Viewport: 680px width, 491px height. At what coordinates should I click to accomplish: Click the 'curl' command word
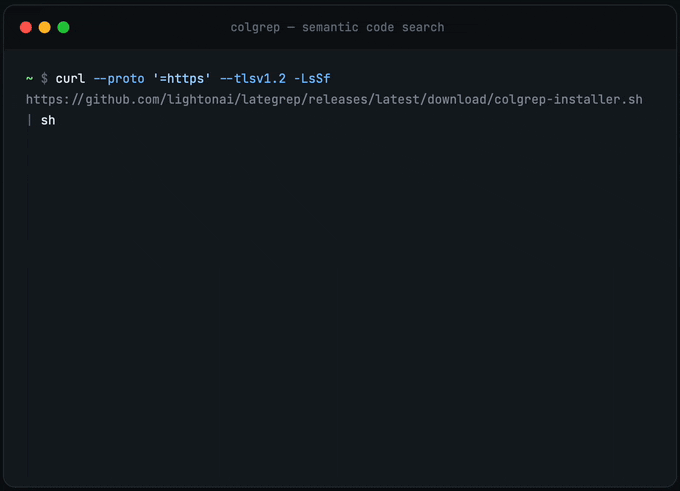coord(70,79)
